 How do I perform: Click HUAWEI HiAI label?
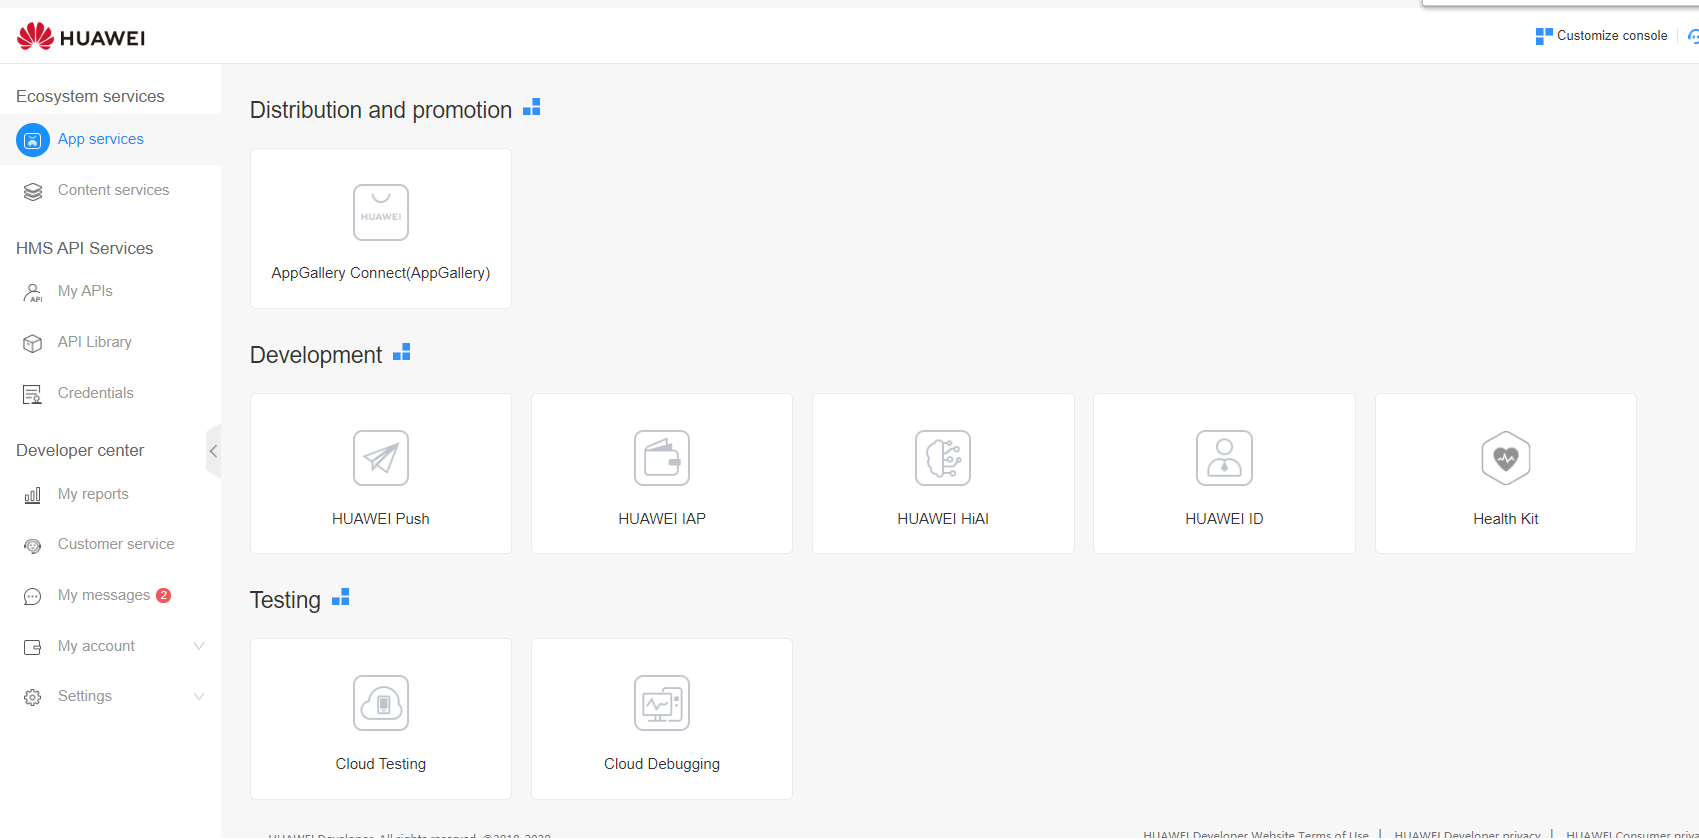pyautogui.click(x=943, y=519)
